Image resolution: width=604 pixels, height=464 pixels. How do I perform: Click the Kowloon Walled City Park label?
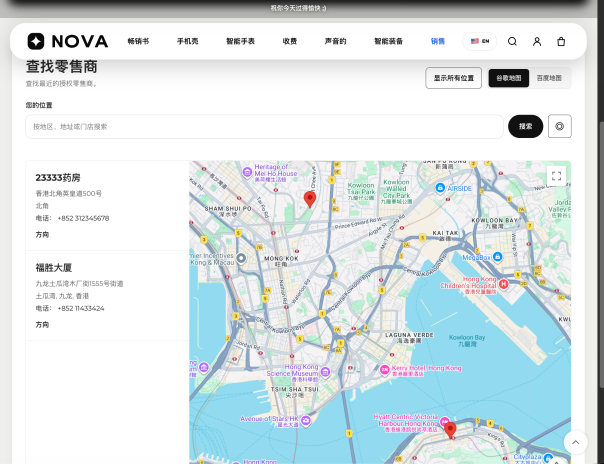click(396, 191)
